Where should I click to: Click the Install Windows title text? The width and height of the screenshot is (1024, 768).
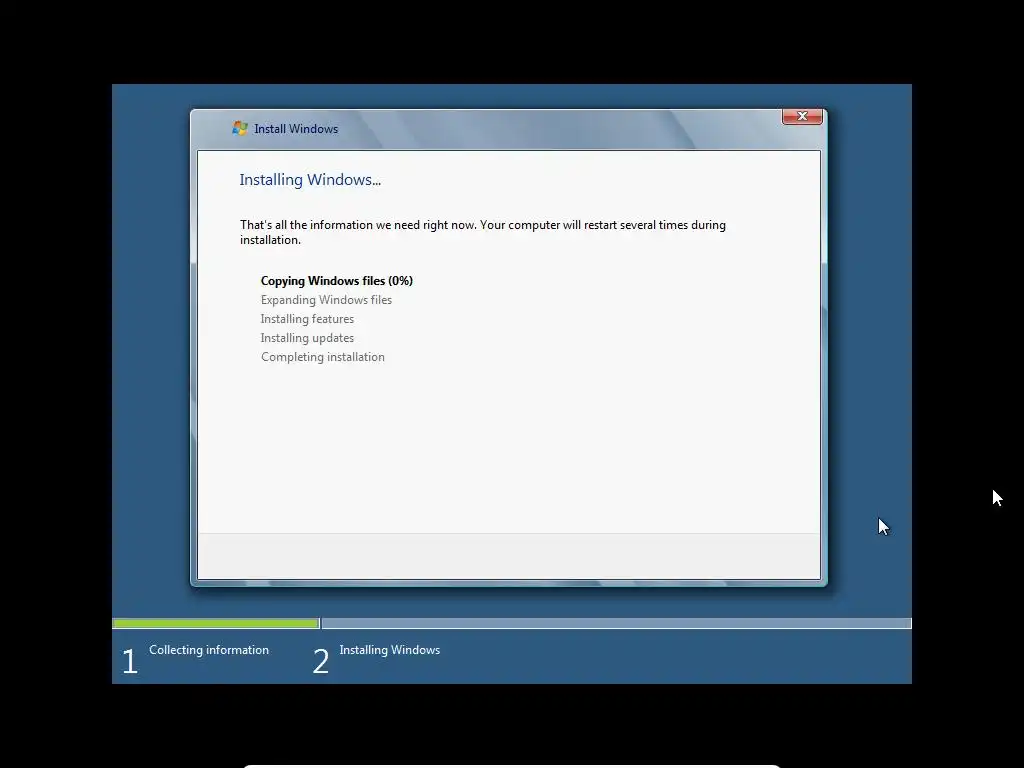click(x=296, y=129)
